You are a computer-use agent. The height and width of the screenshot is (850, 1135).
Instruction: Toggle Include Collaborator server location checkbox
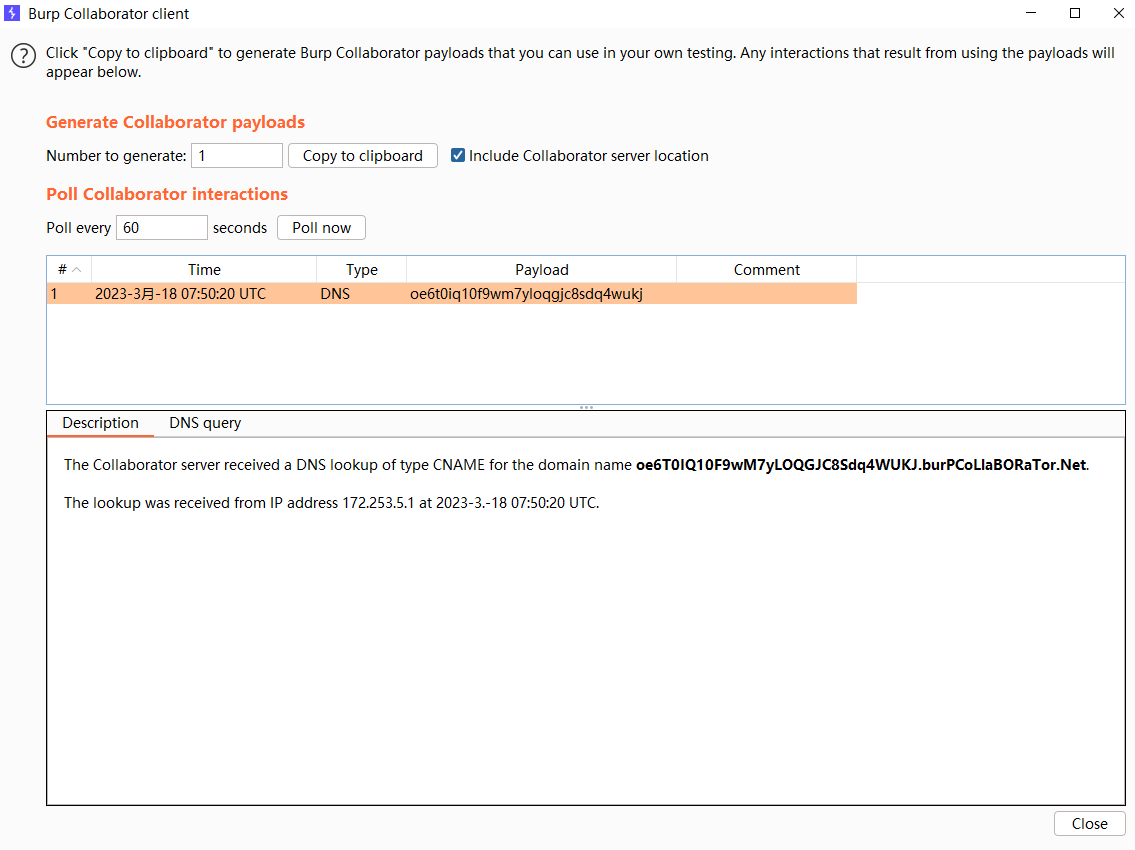457,155
